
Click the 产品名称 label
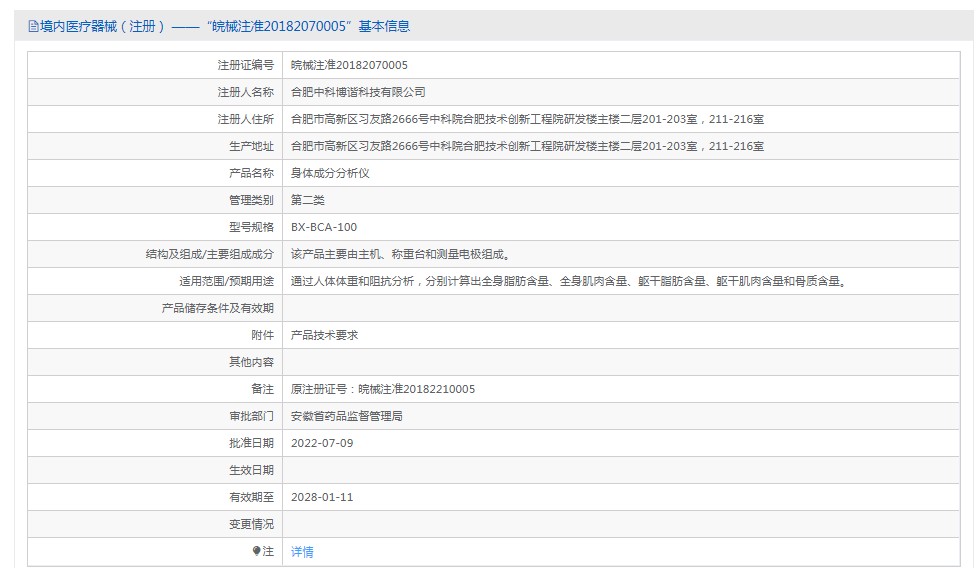click(x=251, y=173)
